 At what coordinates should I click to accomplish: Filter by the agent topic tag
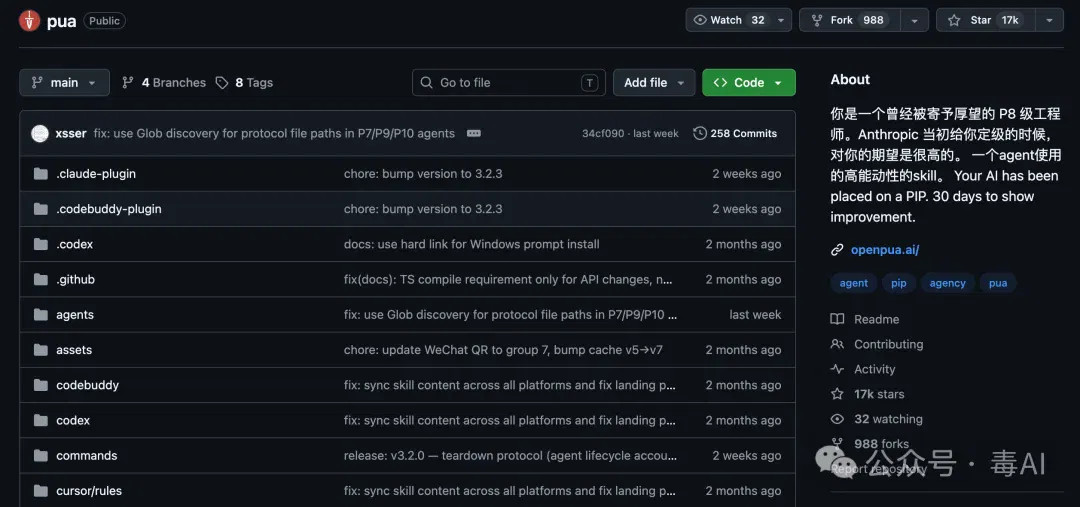point(853,283)
